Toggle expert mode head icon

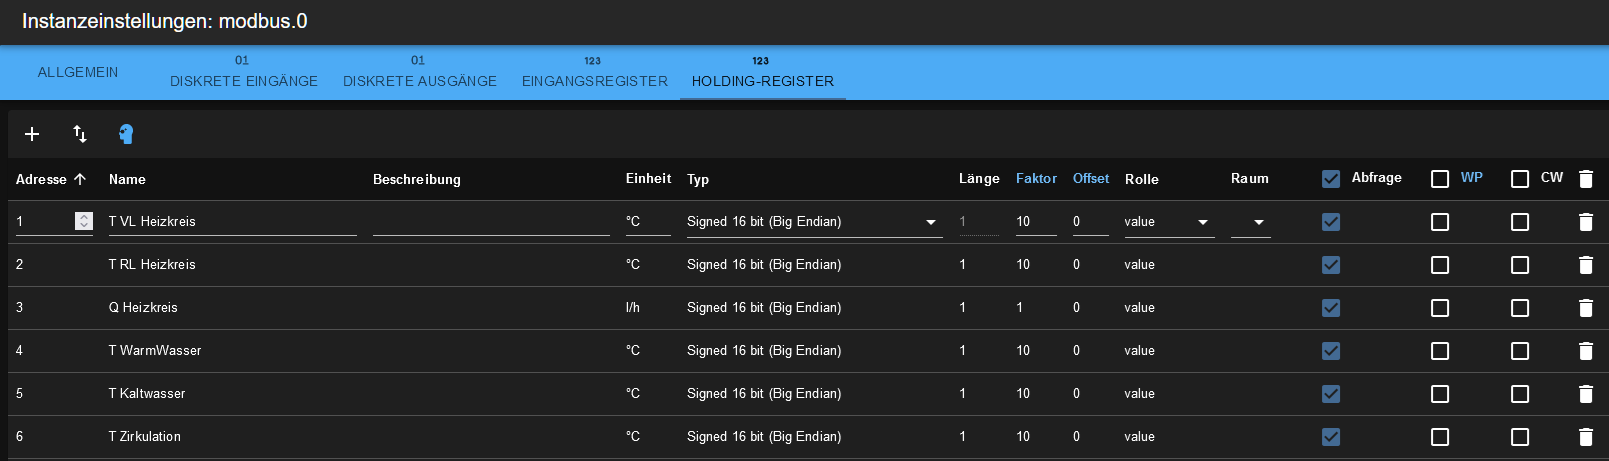[126, 134]
